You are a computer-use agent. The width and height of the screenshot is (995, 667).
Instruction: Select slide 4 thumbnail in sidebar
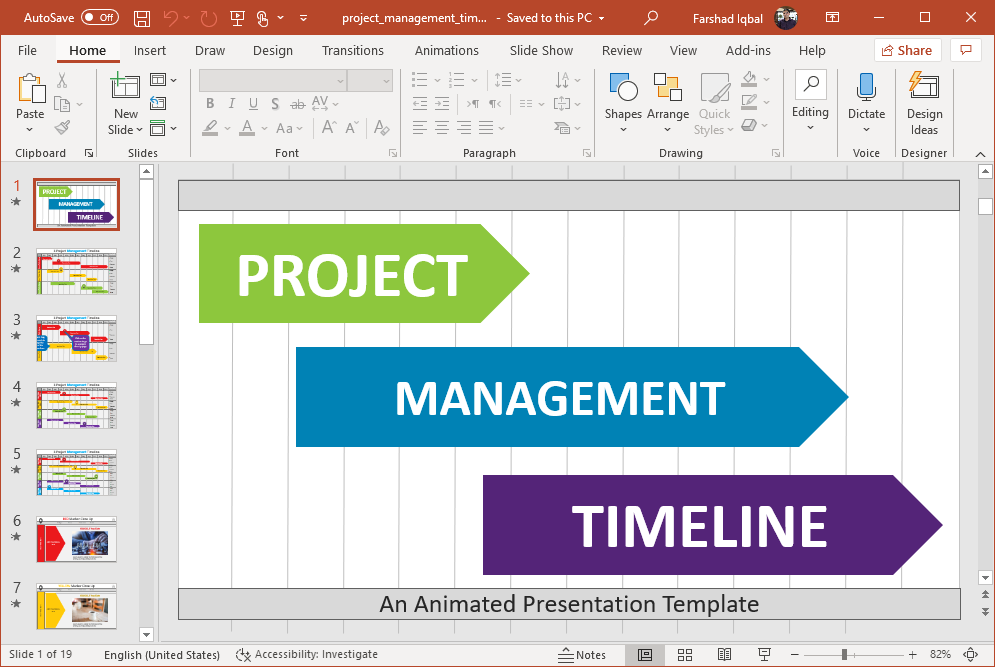[x=76, y=405]
